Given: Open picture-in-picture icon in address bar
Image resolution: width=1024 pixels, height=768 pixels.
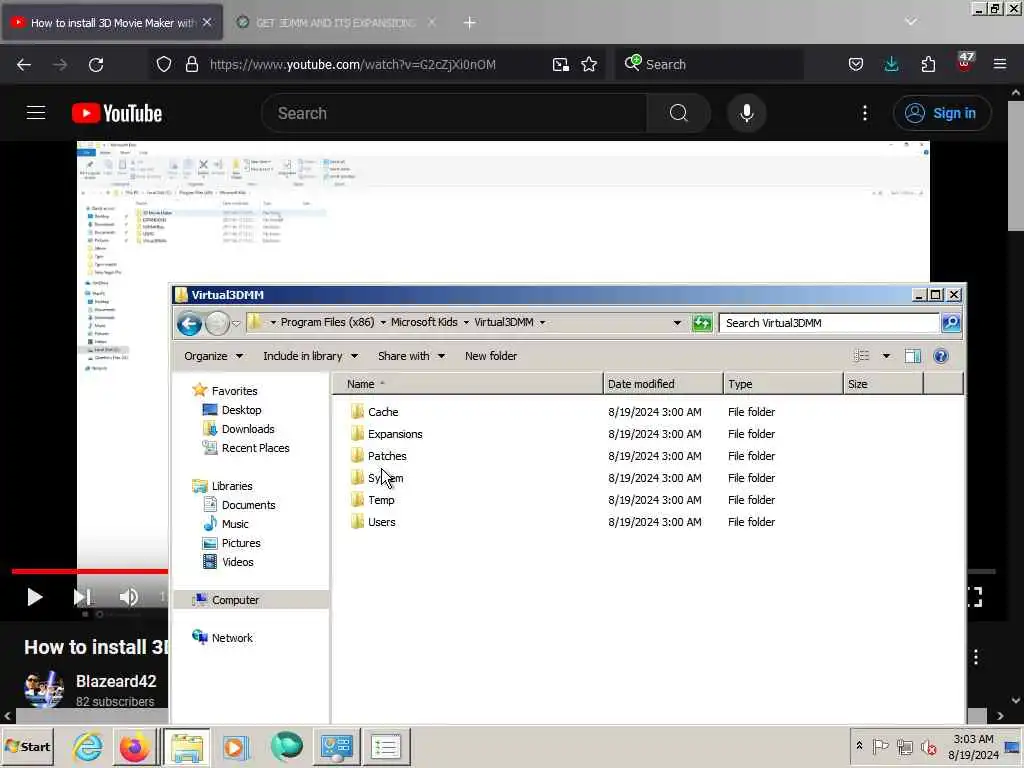Looking at the screenshot, I should [560, 64].
